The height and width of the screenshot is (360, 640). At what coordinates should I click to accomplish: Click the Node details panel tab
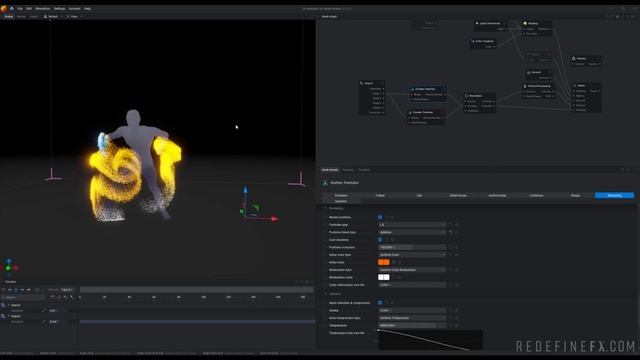330,170
